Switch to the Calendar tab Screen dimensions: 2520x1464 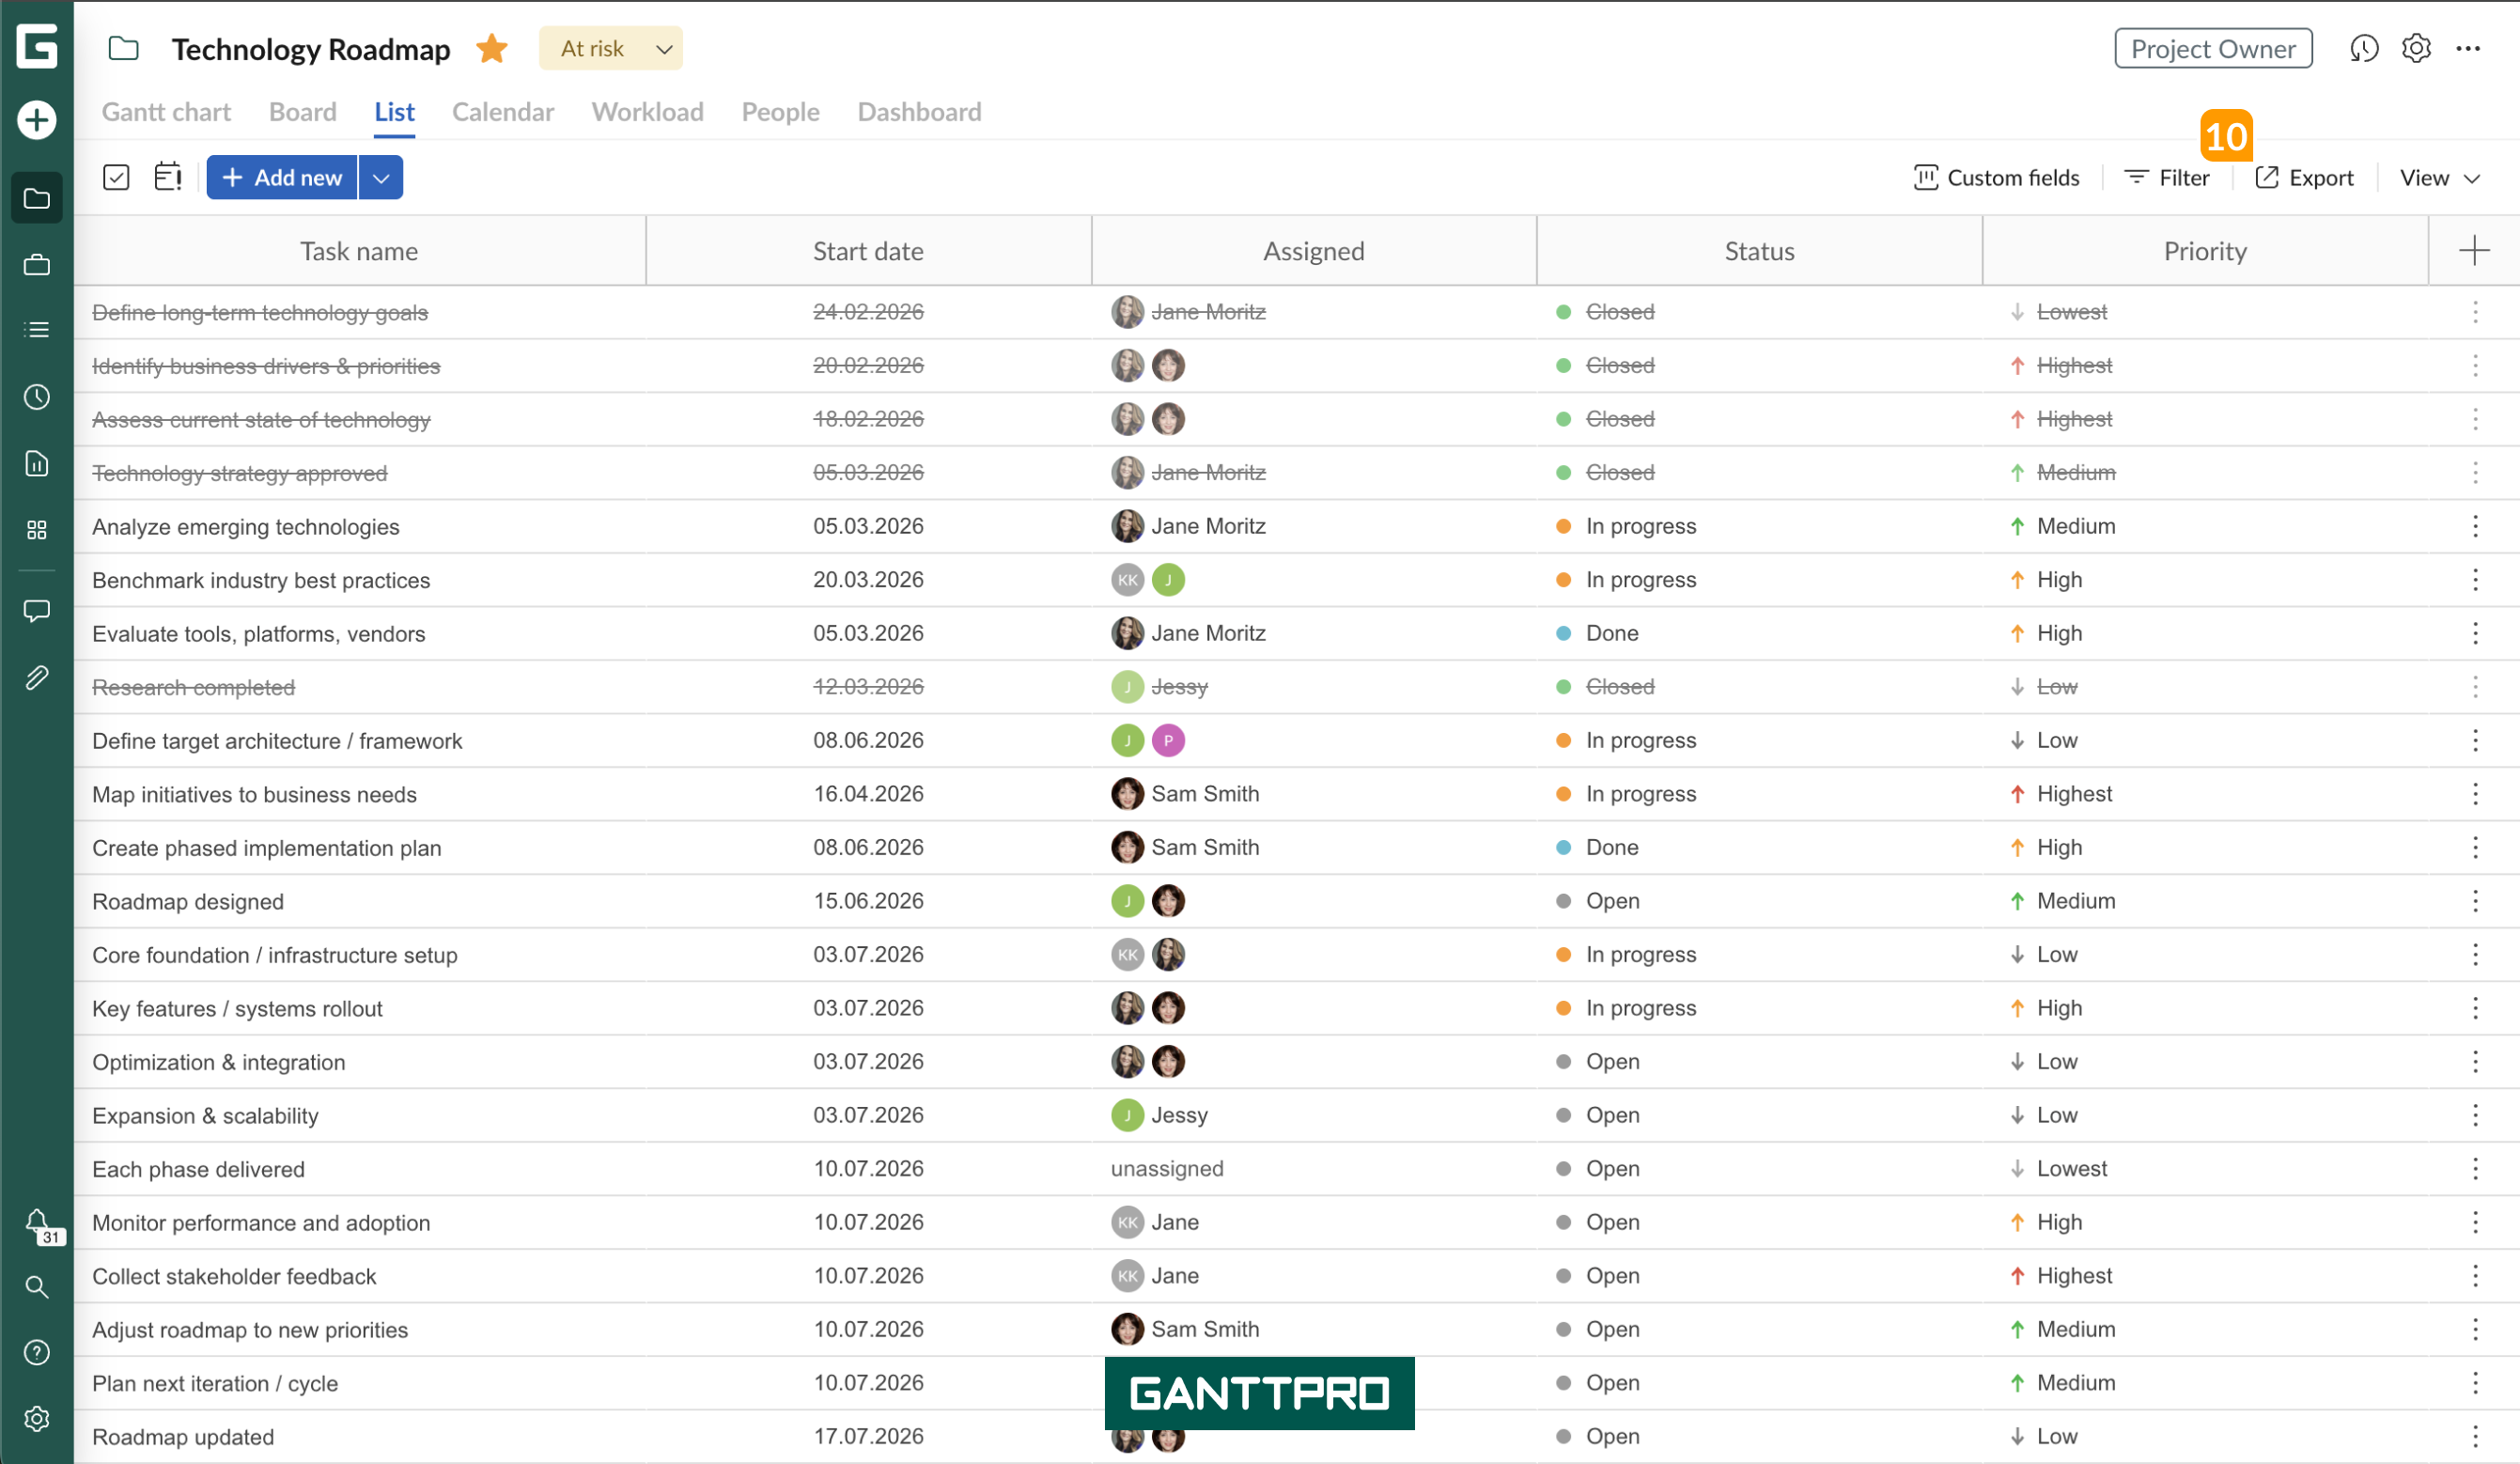(503, 112)
